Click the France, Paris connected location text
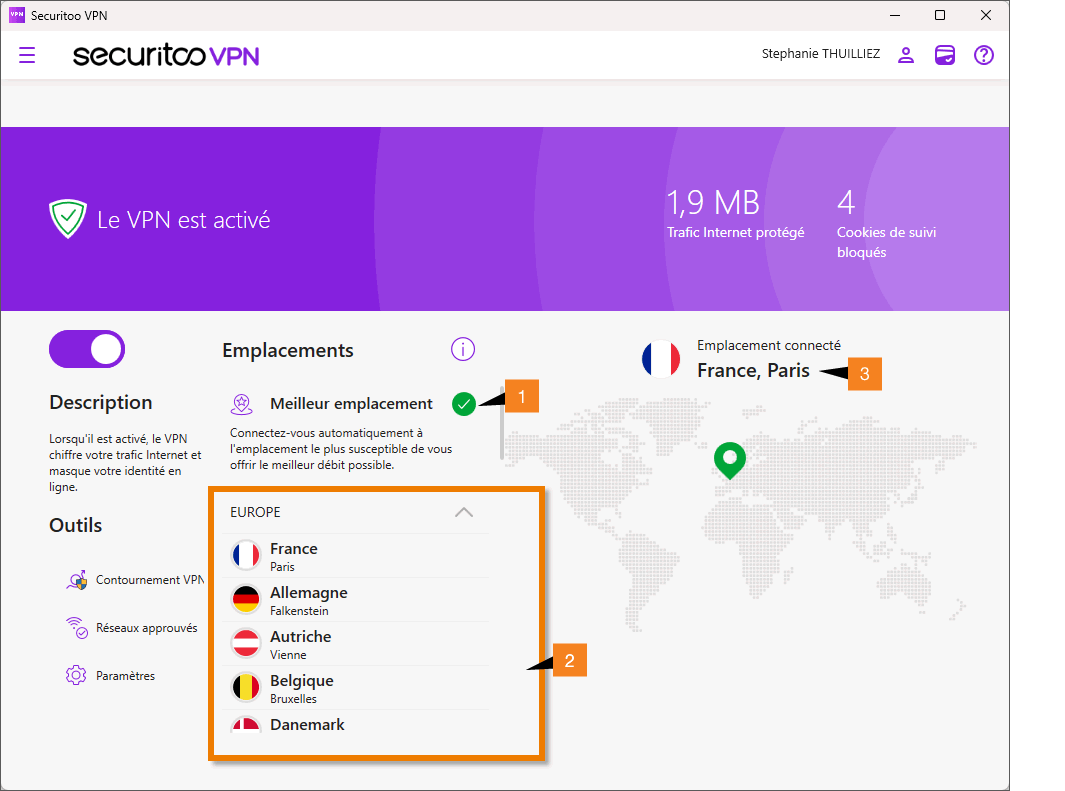This screenshot has width=1065, height=791. (753, 371)
